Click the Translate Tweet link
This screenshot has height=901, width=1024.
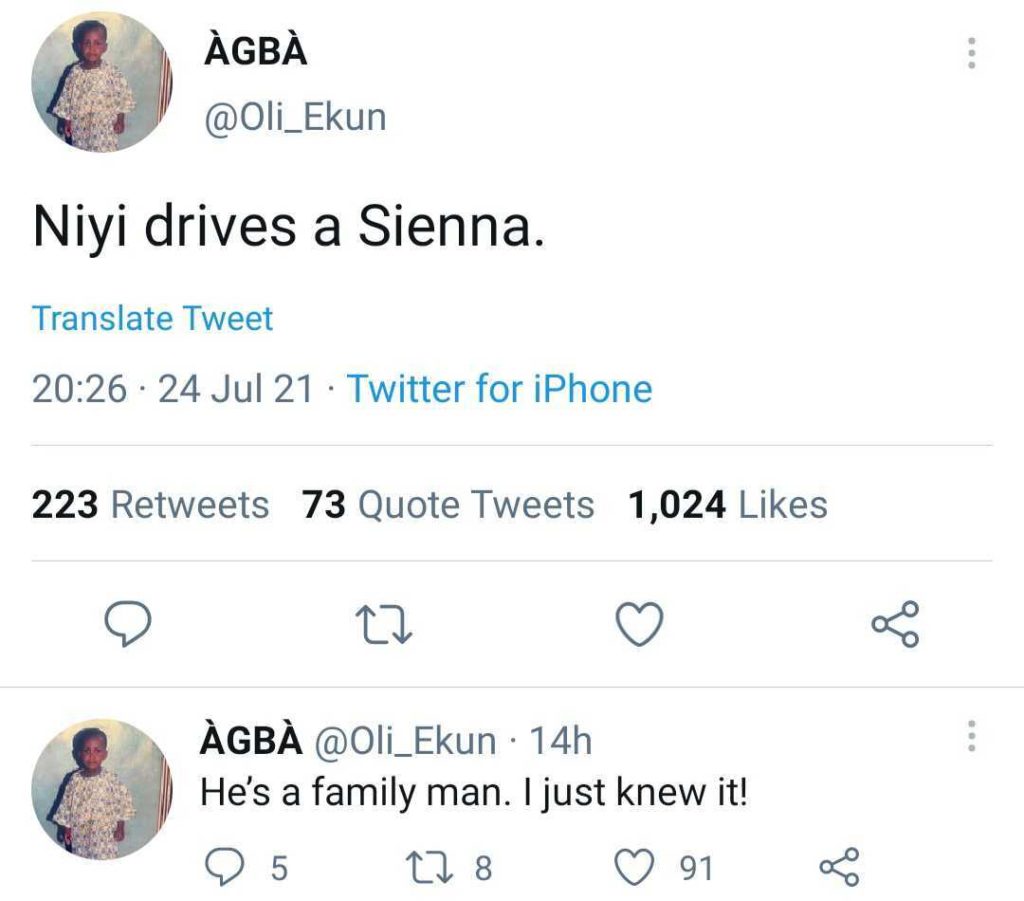tap(152, 319)
